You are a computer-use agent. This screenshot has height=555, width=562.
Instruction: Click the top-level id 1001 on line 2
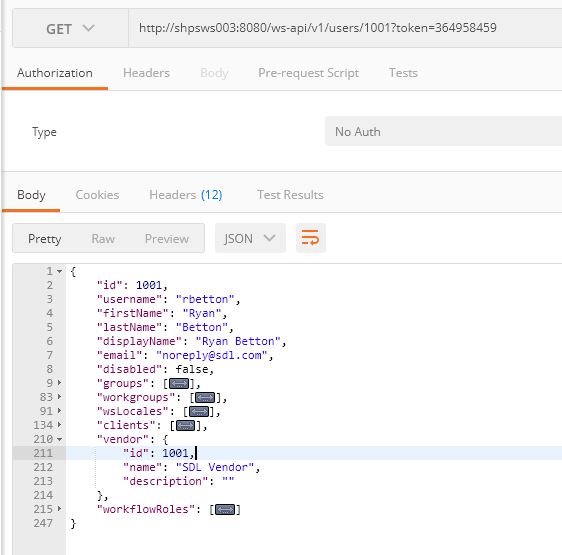click(149, 285)
